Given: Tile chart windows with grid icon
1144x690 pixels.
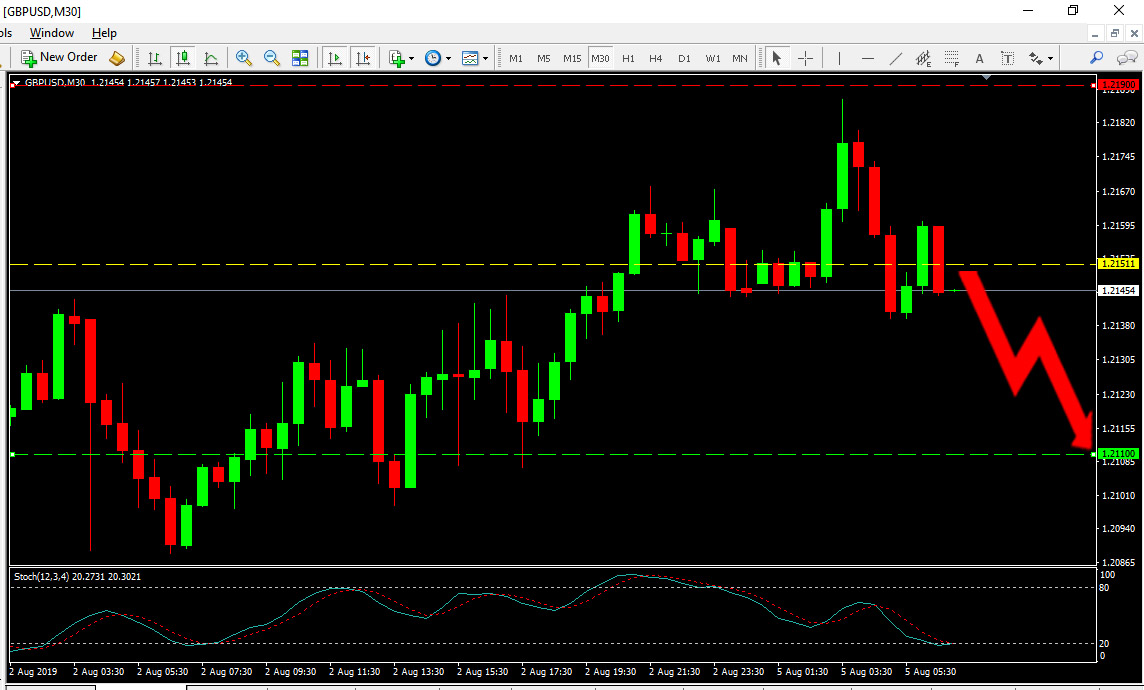Looking at the screenshot, I should [300, 58].
